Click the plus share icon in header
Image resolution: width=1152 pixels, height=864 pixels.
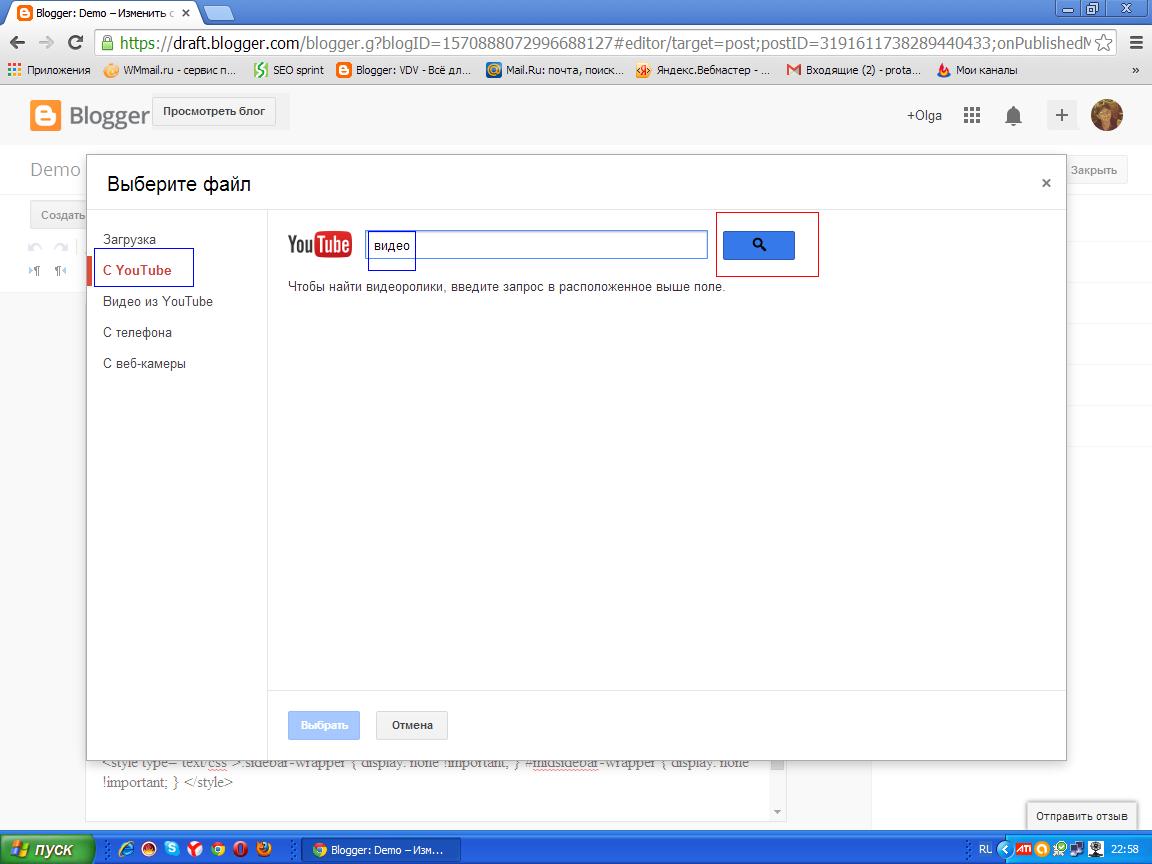click(1062, 115)
